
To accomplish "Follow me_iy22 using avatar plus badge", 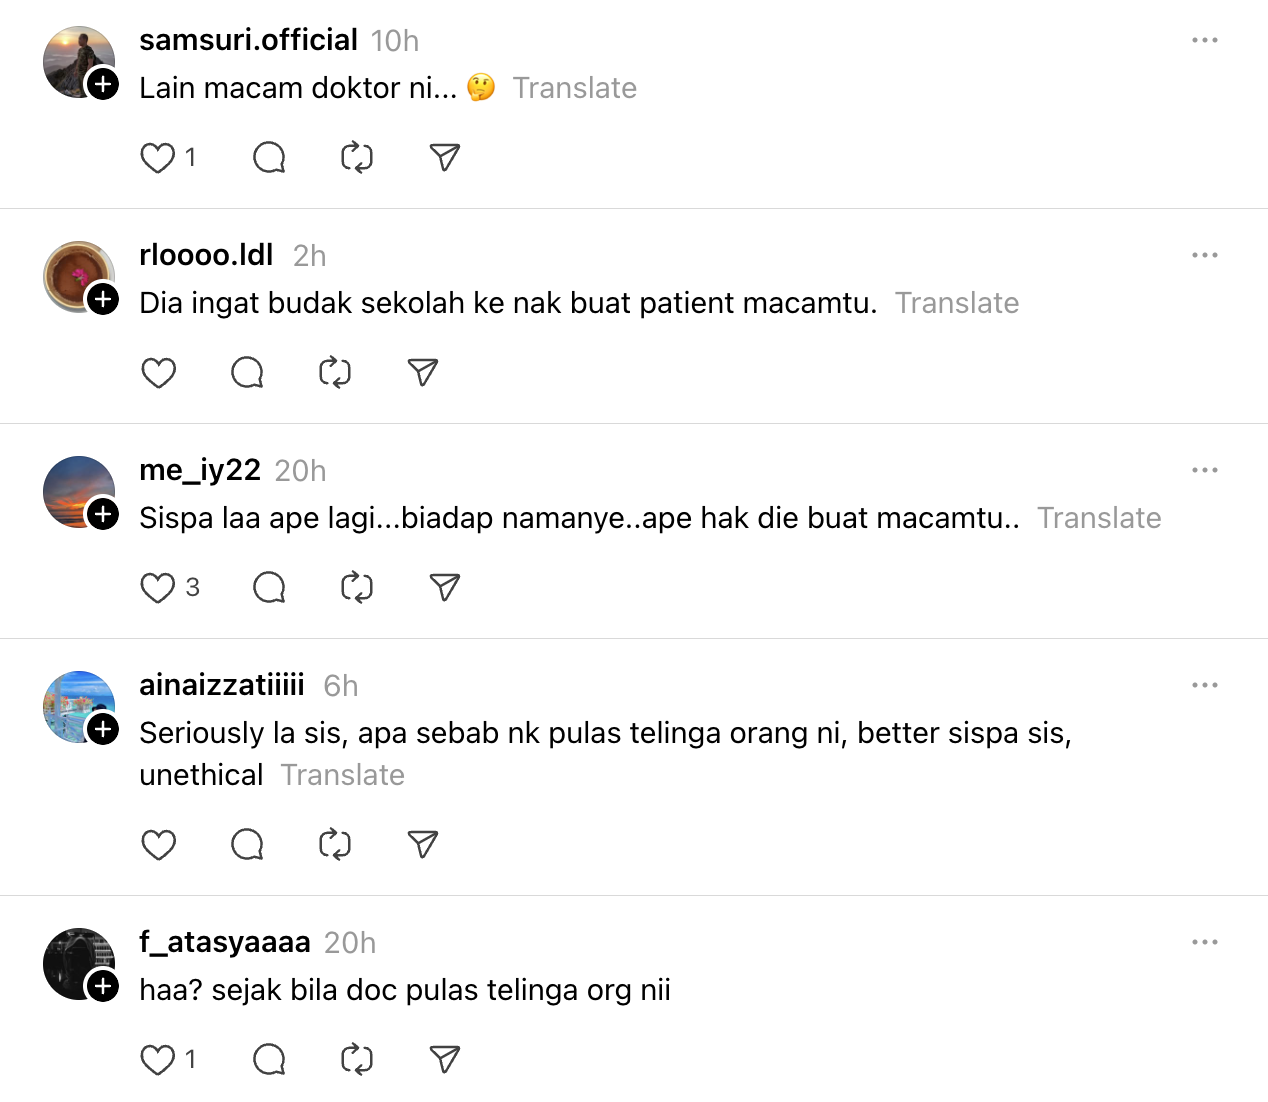I will pos(103,514).
